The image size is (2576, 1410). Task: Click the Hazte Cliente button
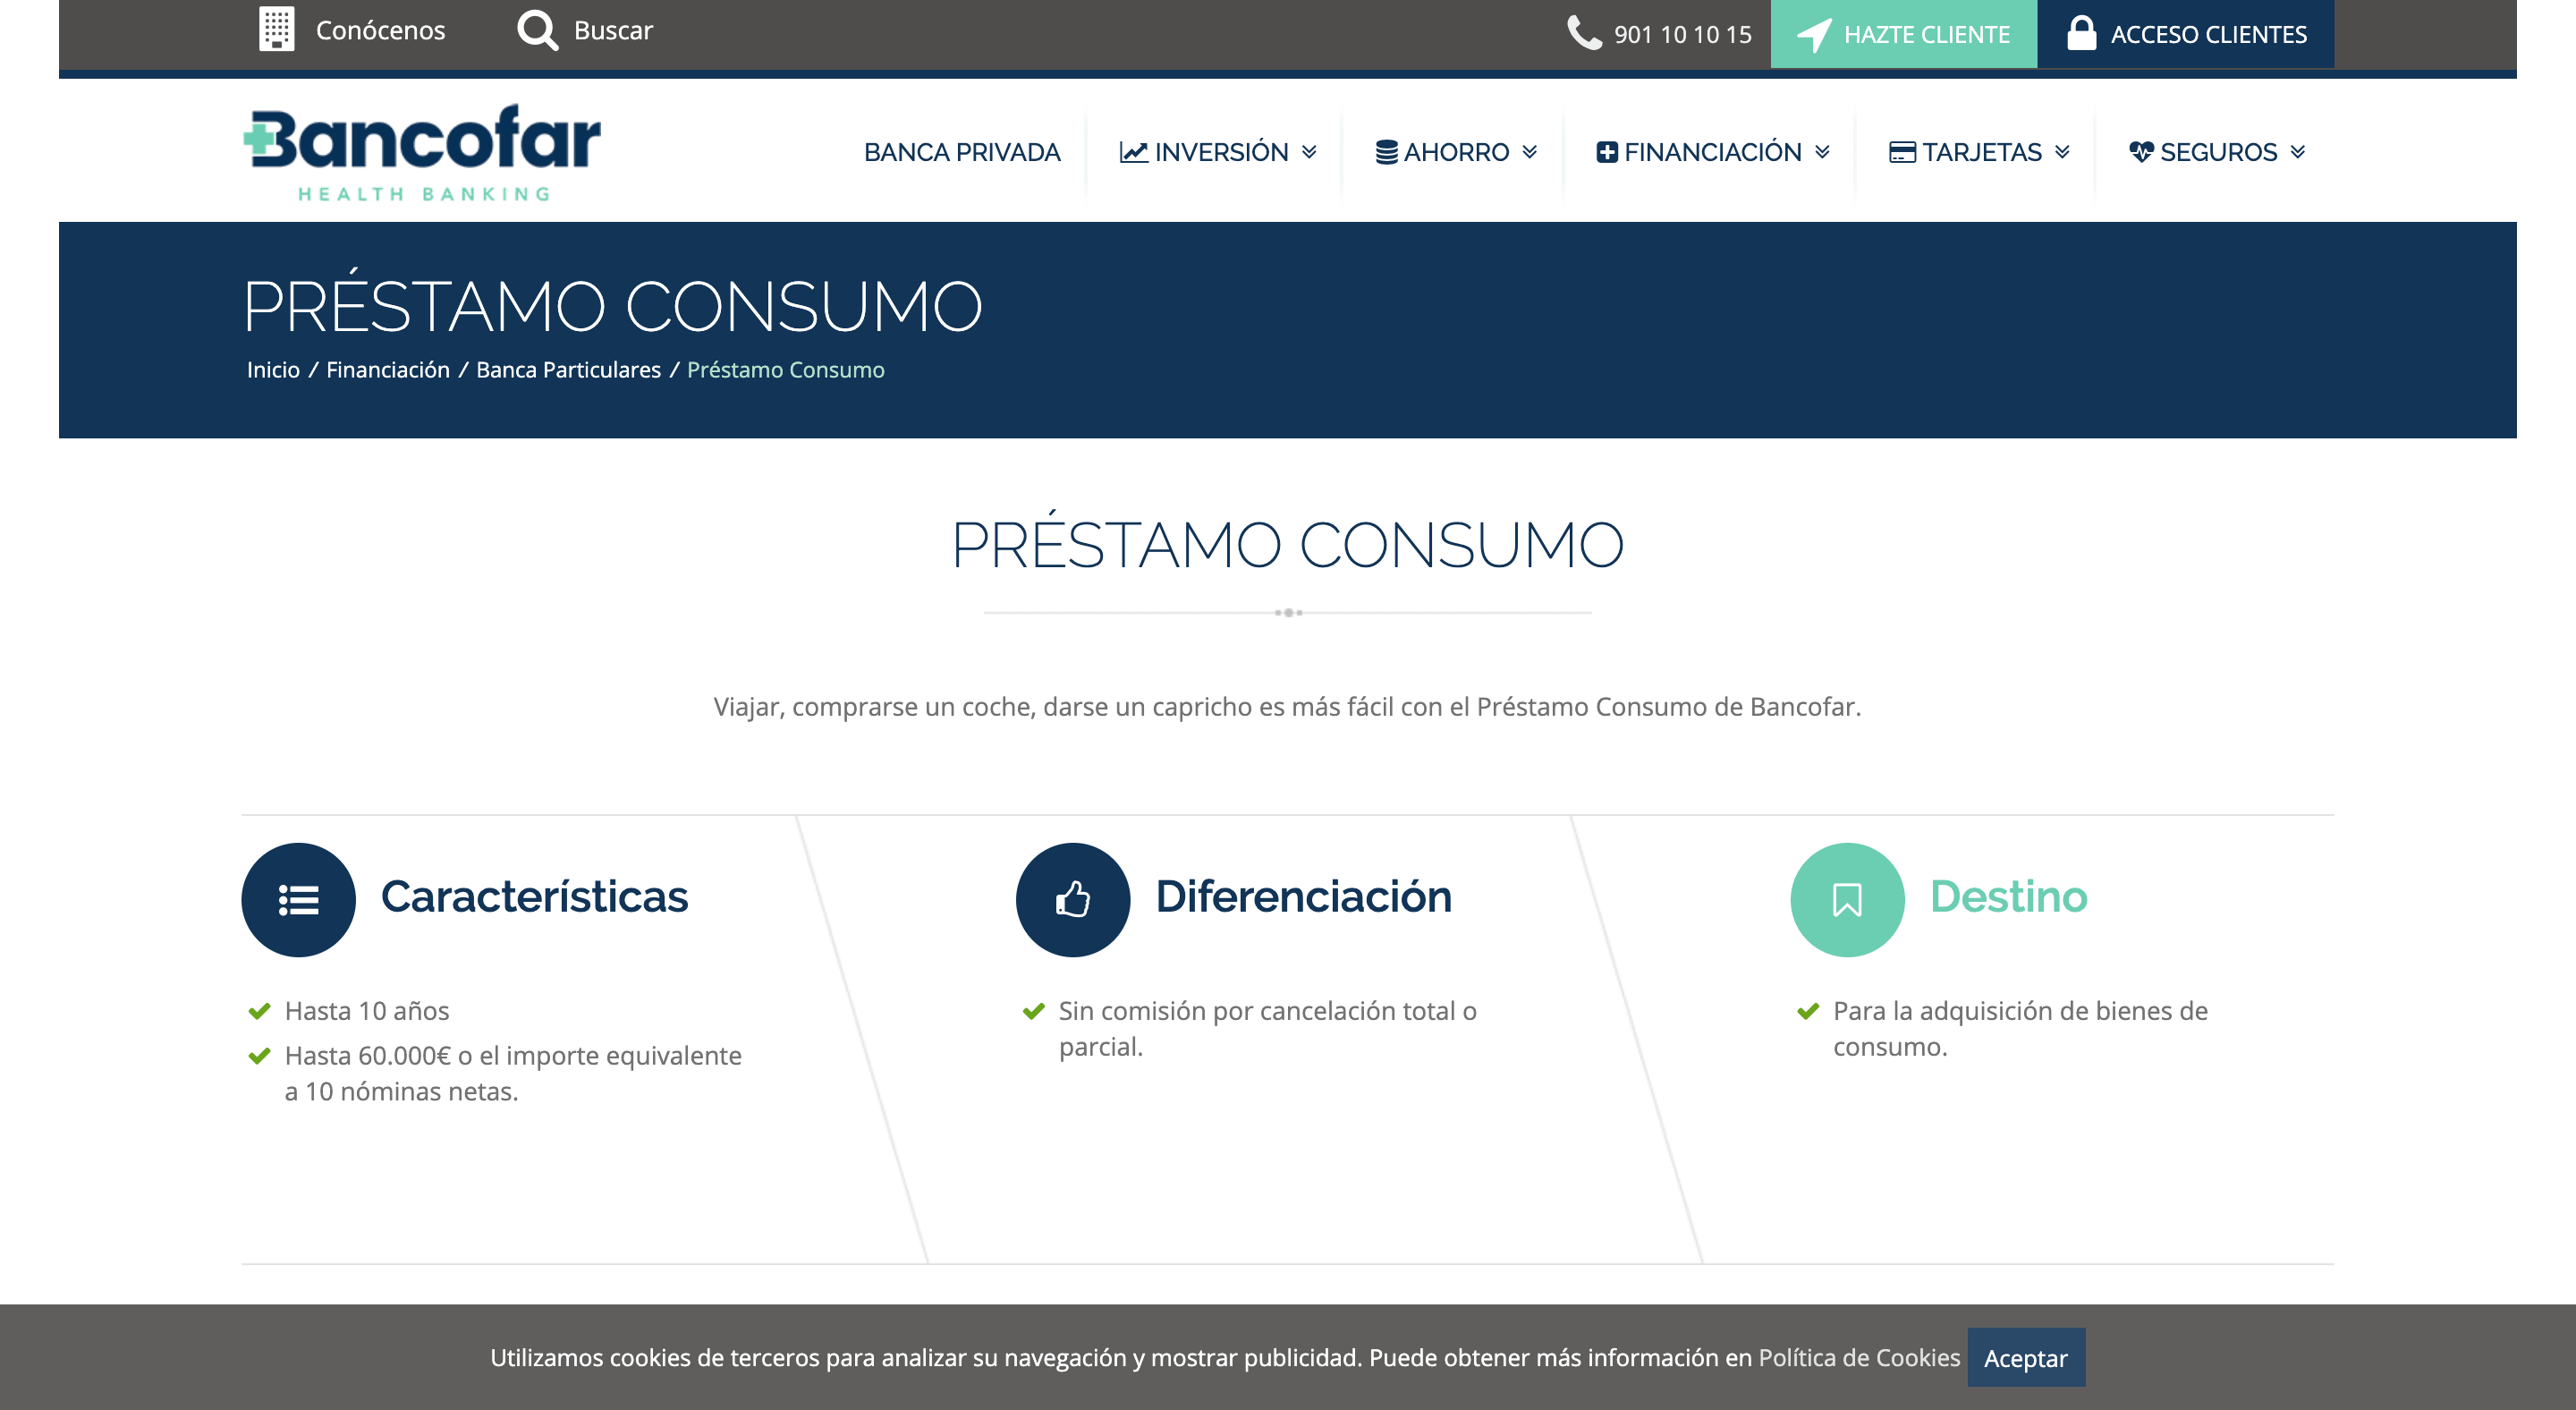[x=1903, y=34]
